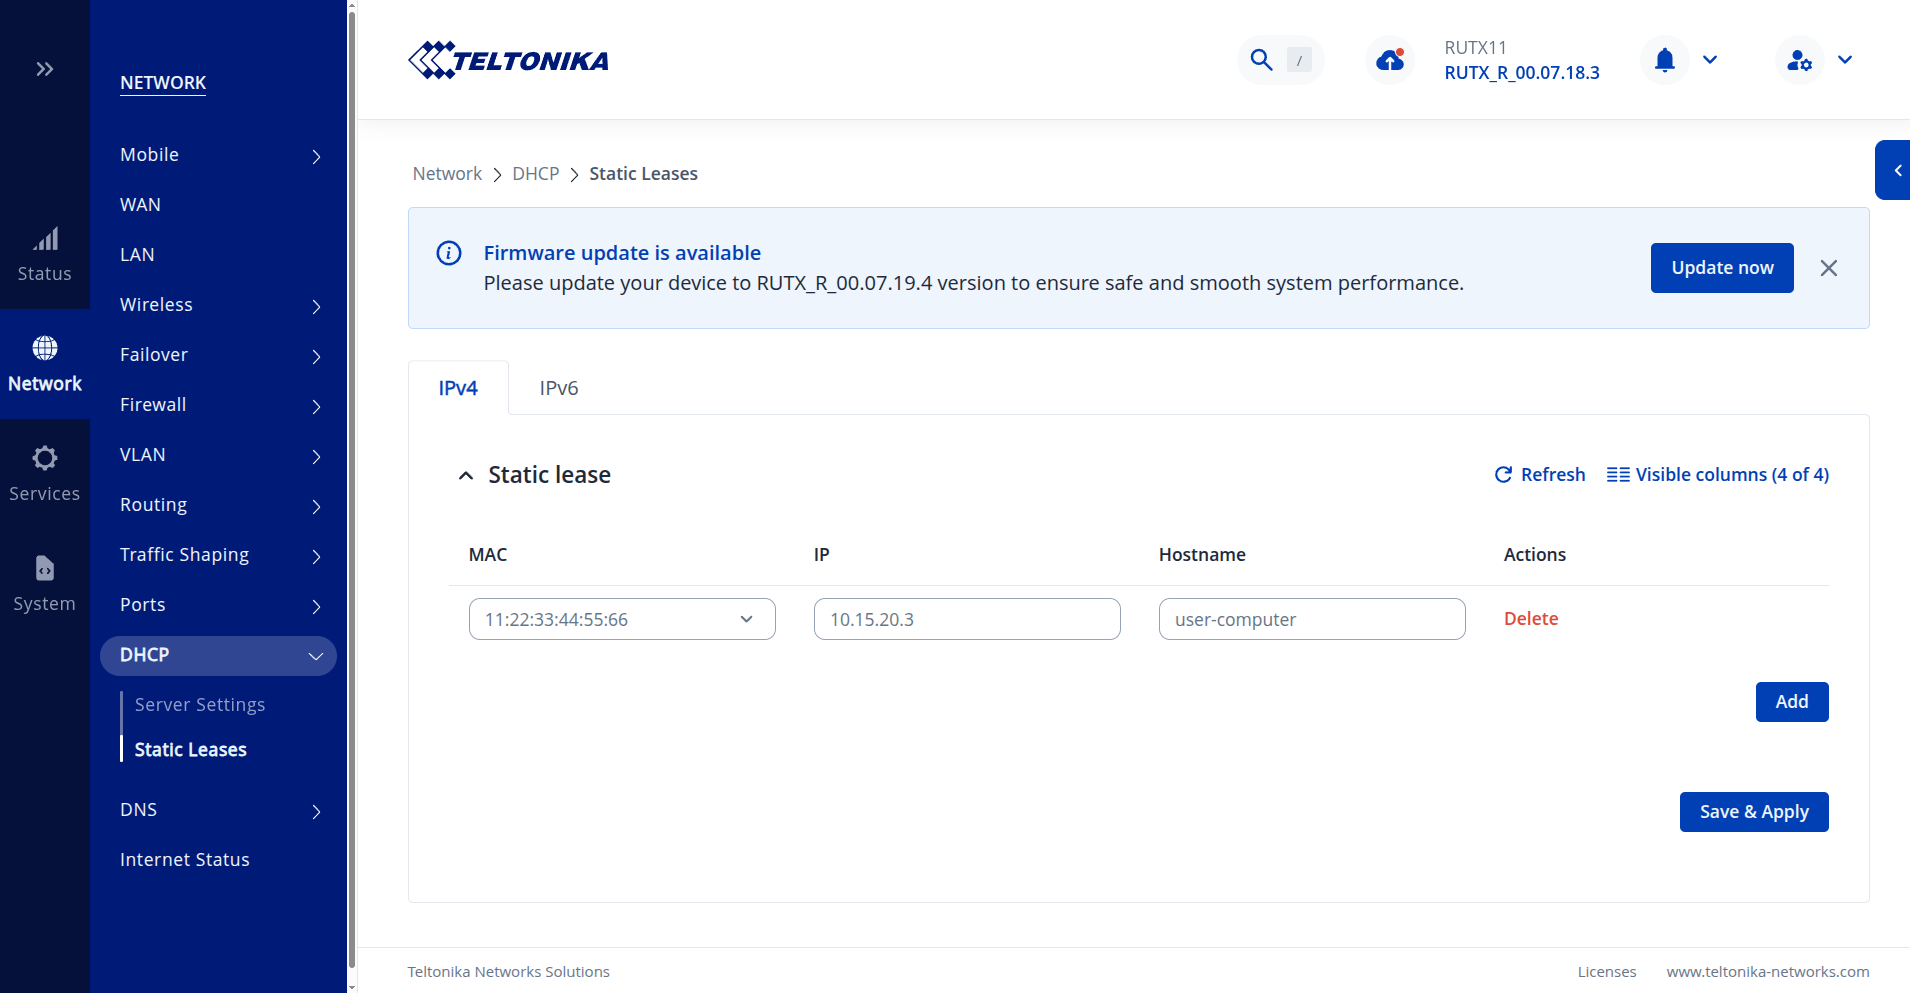This screenshot has height=993, width=1910.
Task: Collapse the Static lease section header
Action: tap(466, 475)
